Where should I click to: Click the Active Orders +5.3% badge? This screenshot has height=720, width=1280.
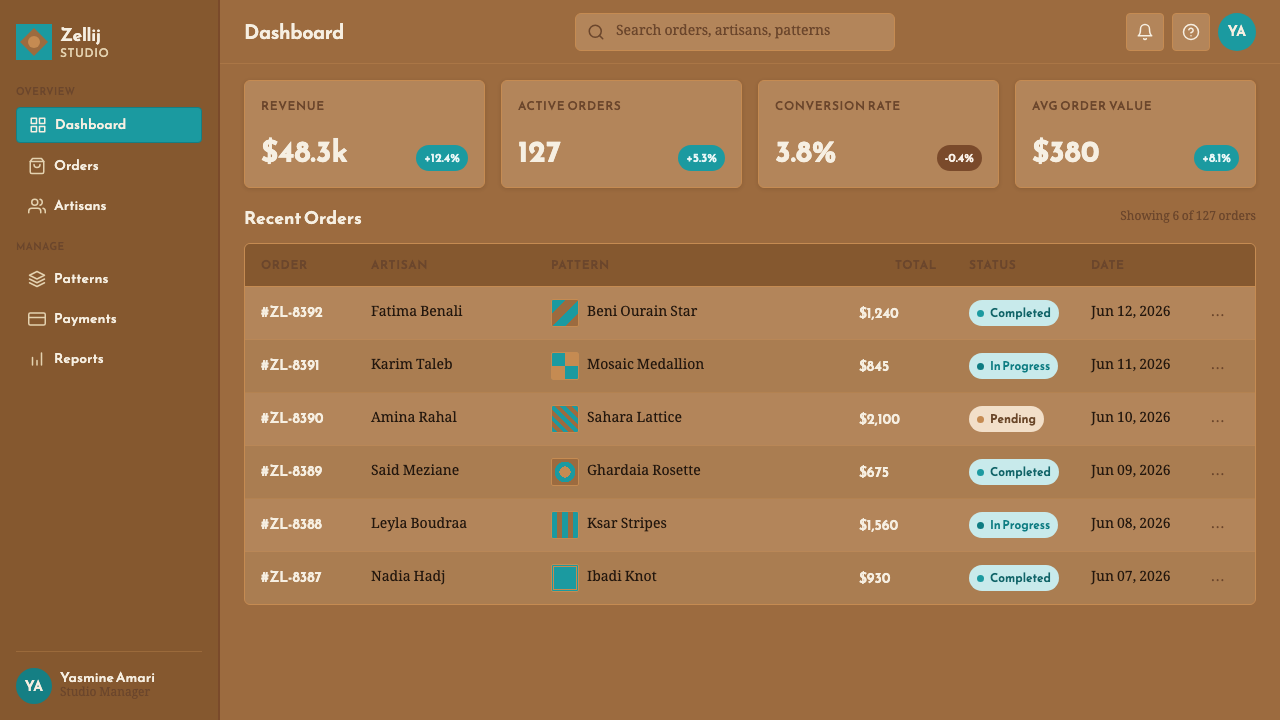tap(702, 158)
